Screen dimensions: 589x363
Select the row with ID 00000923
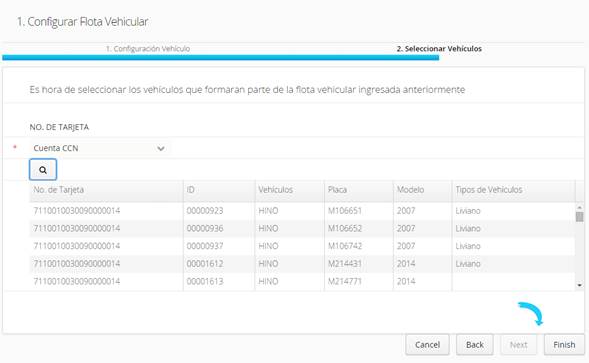(x=302, y=211)
